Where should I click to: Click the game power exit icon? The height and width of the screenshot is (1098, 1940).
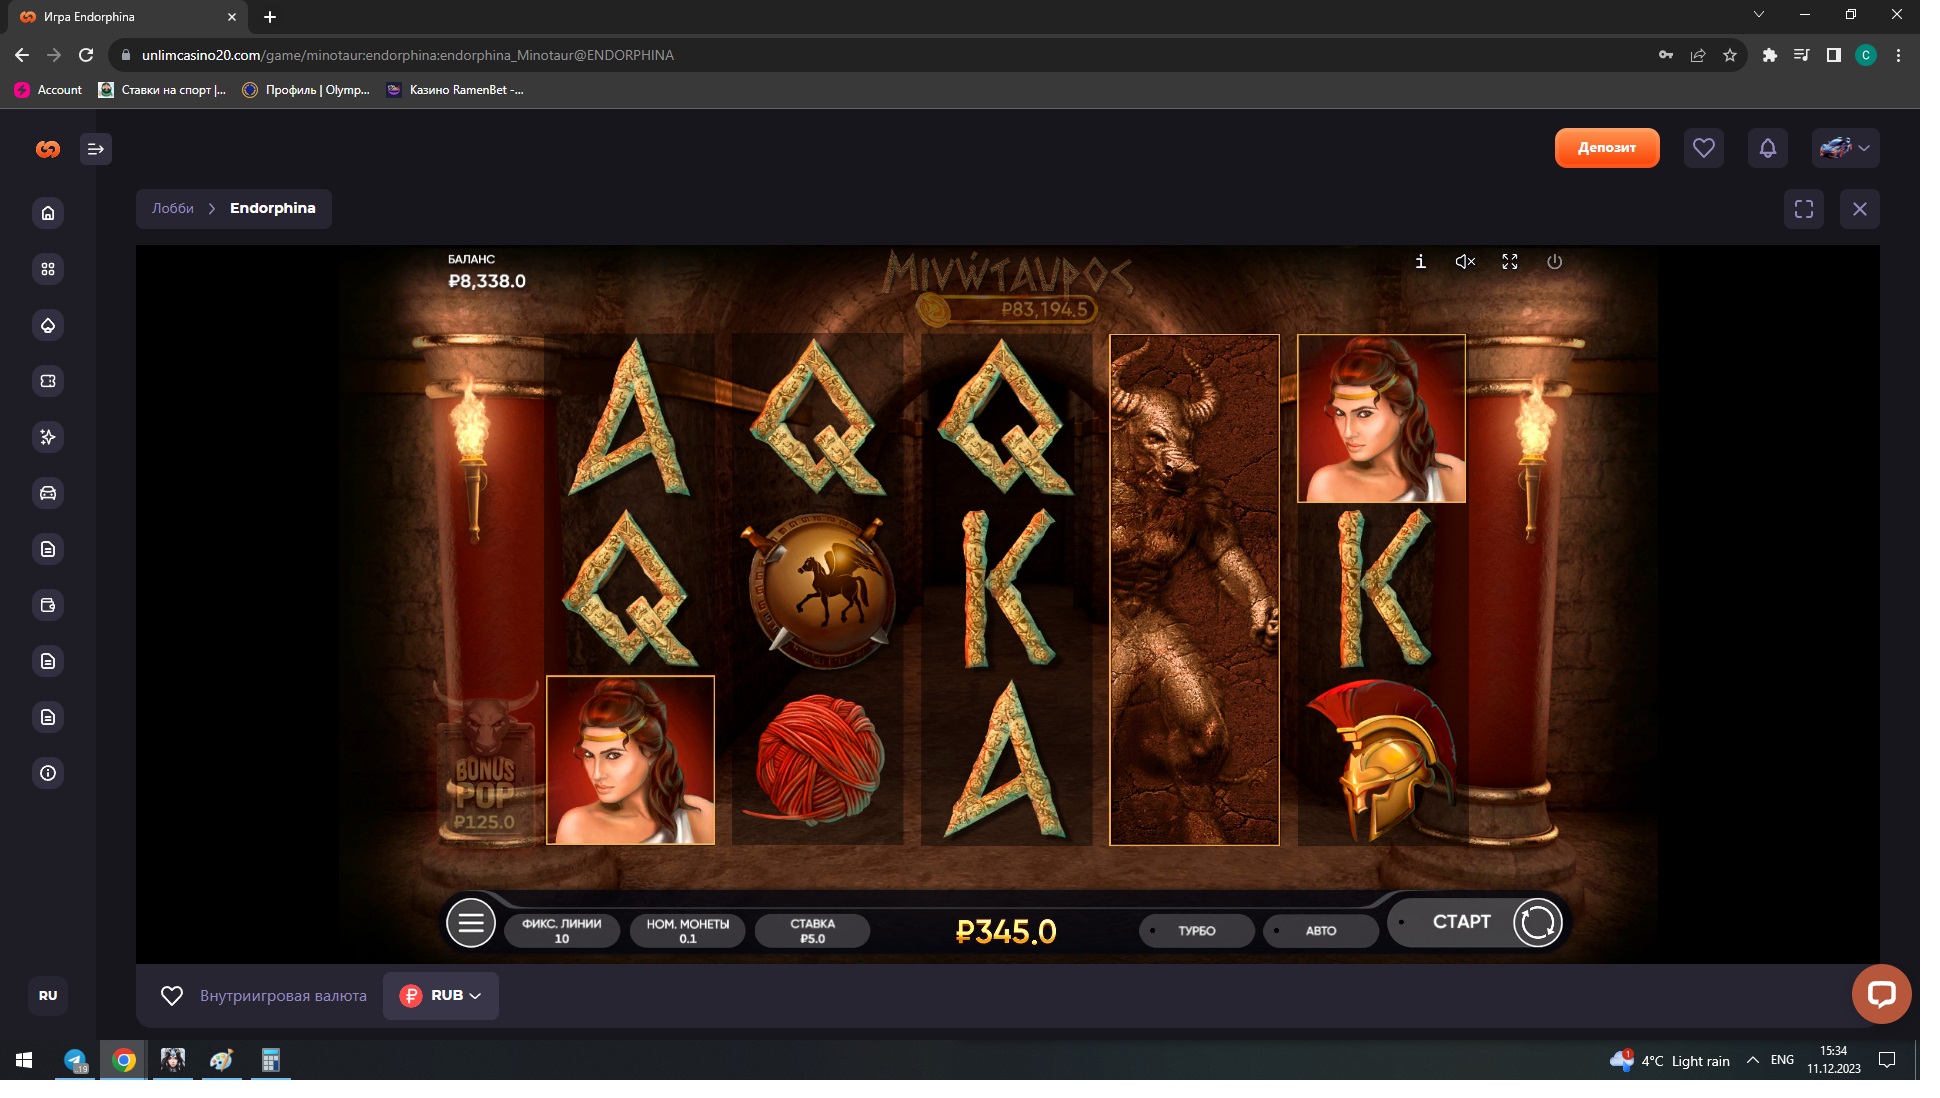click(1554, 262)
